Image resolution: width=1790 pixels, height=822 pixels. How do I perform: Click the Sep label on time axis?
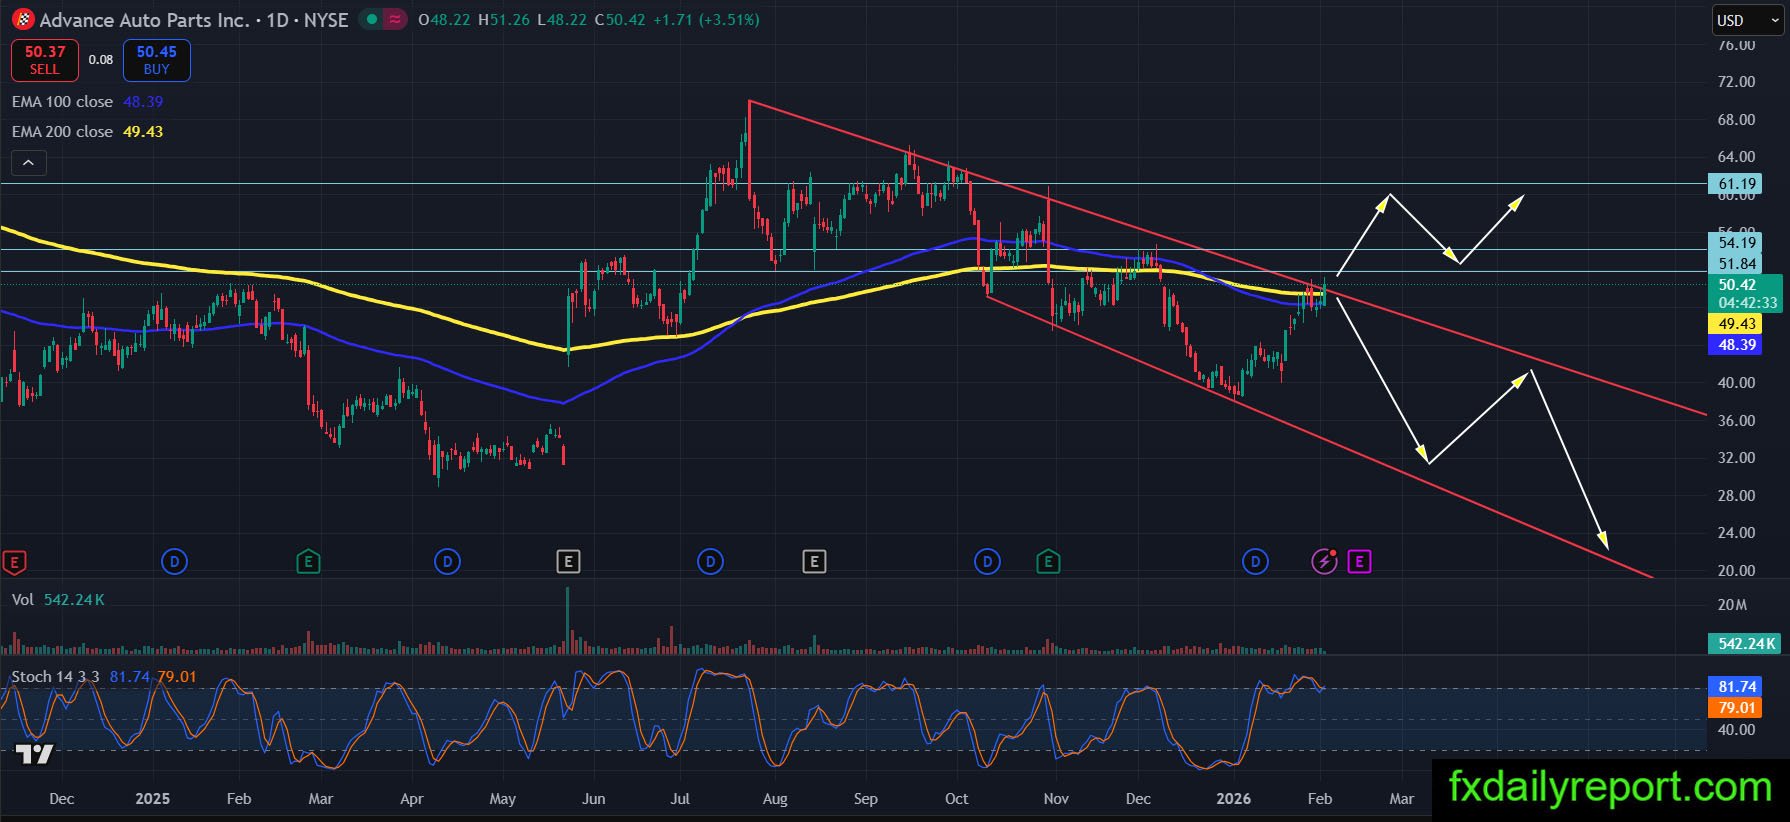coord(865,799)
